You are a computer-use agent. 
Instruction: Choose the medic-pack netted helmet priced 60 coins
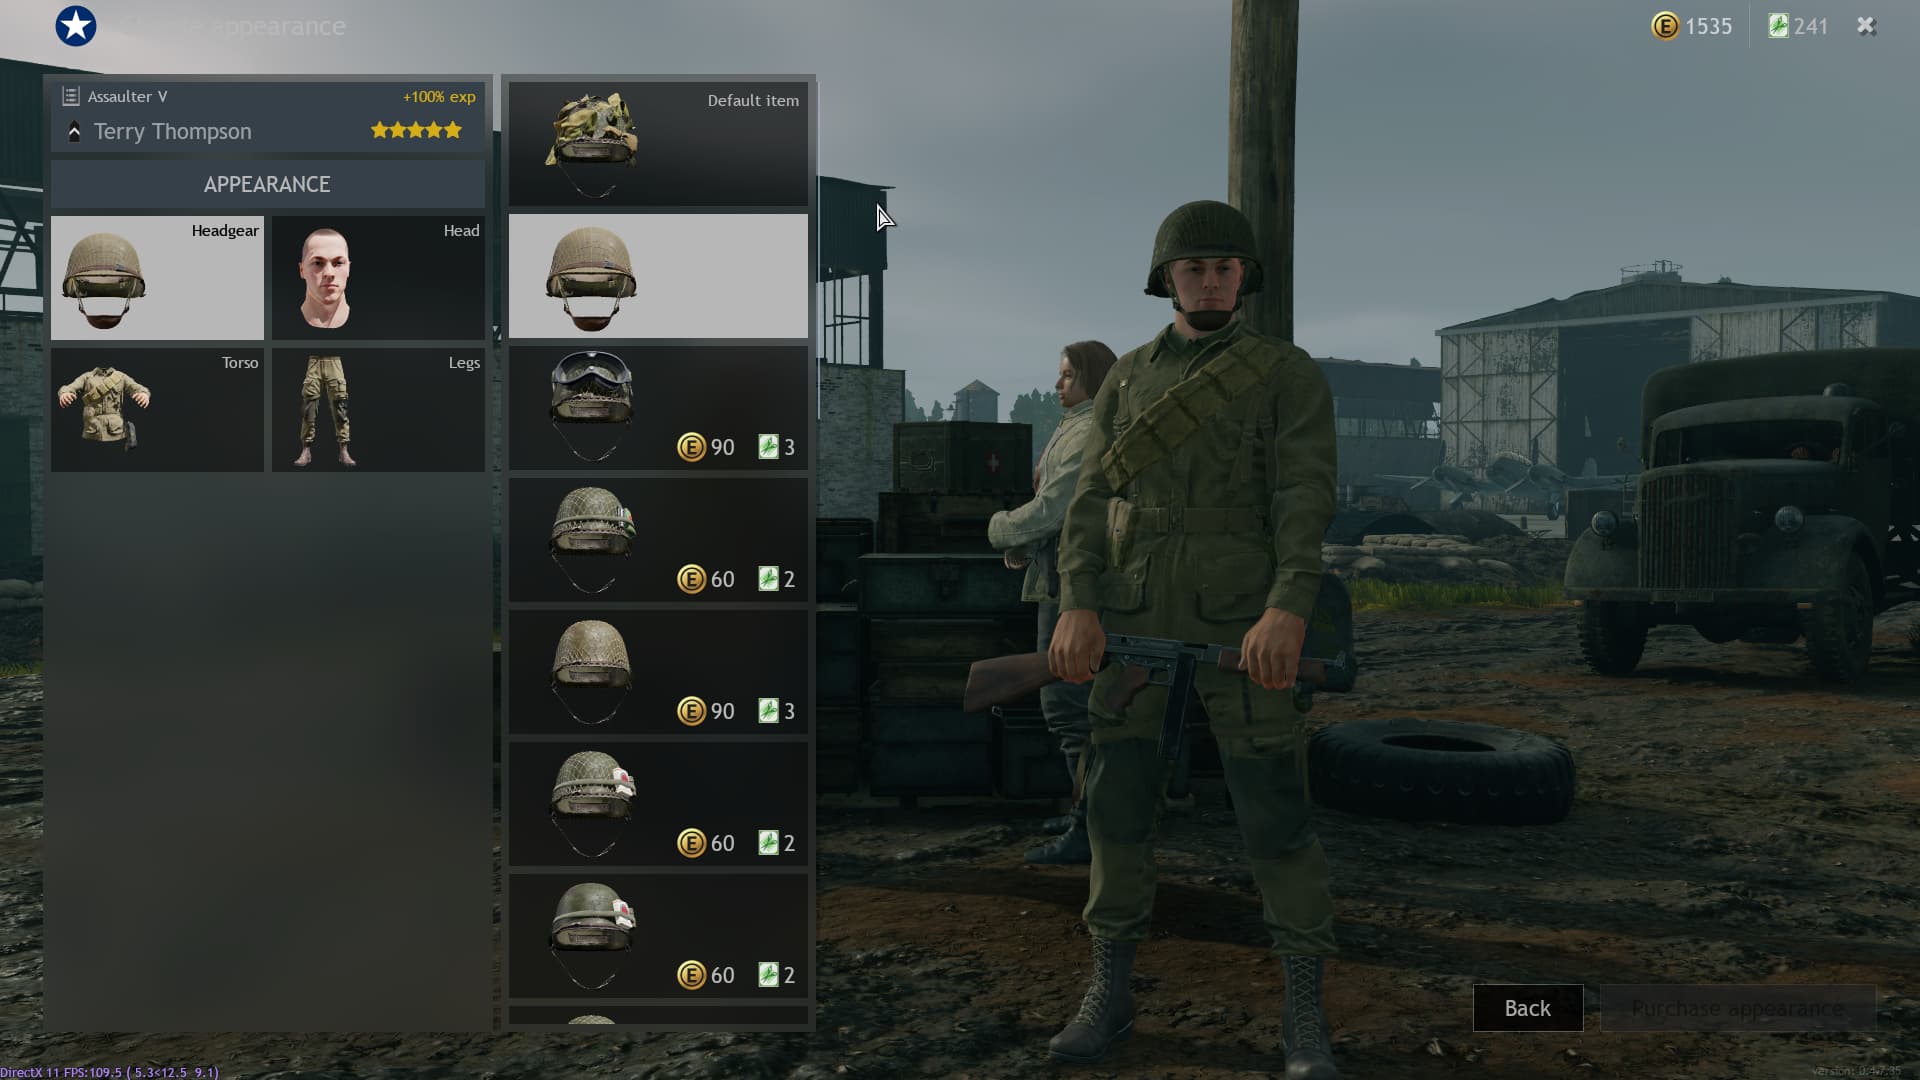click(658, 804)
